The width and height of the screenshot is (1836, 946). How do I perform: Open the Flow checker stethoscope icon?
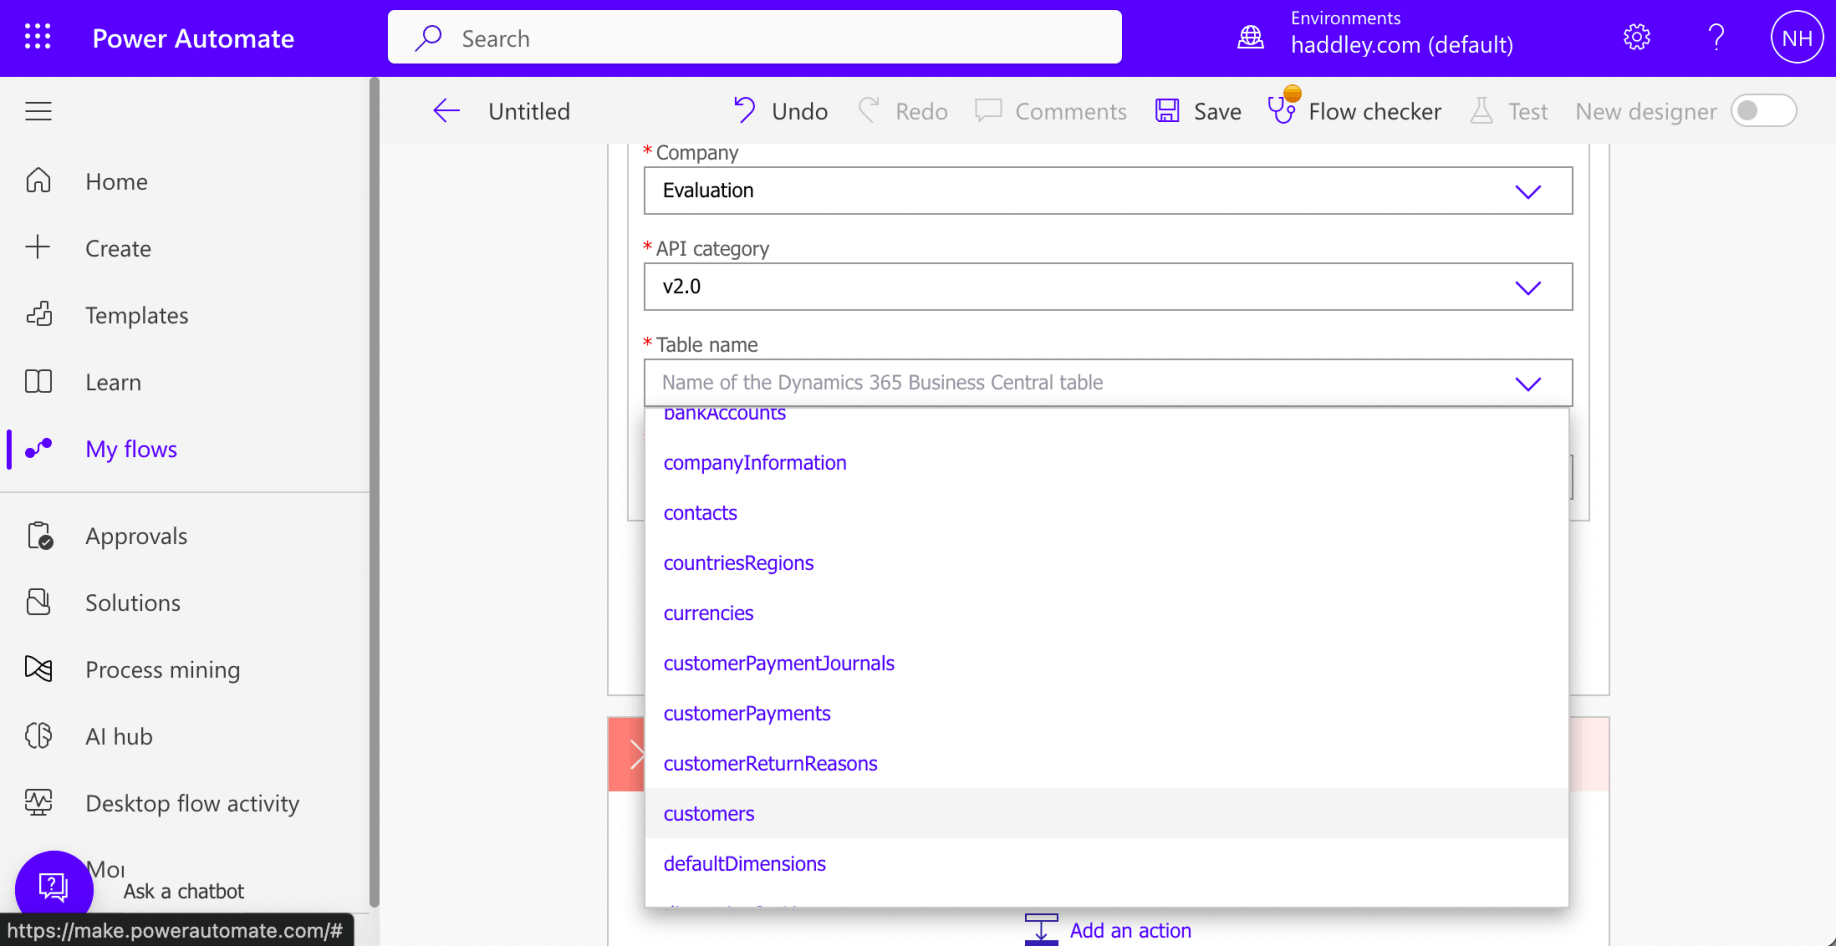[x=1282, y=110]
